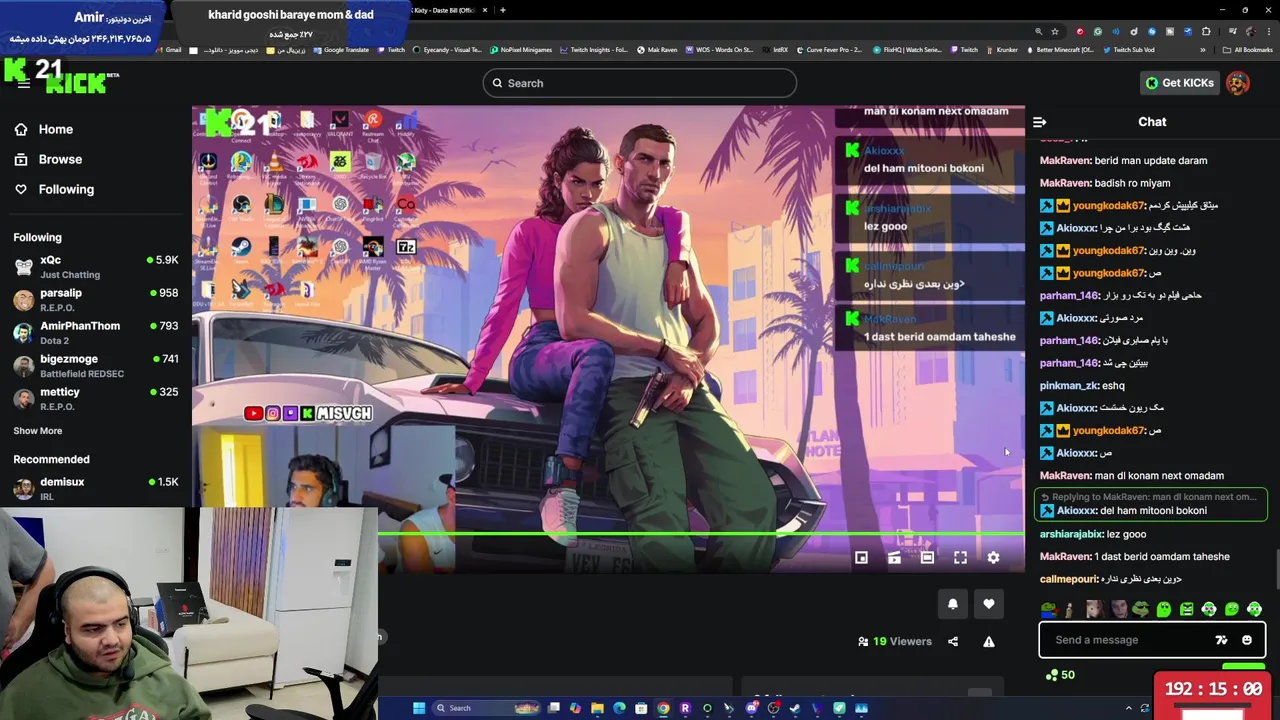Click the share stream icon
The width and height of the screenshot is (1280, 720).
[x=953, y=642]
